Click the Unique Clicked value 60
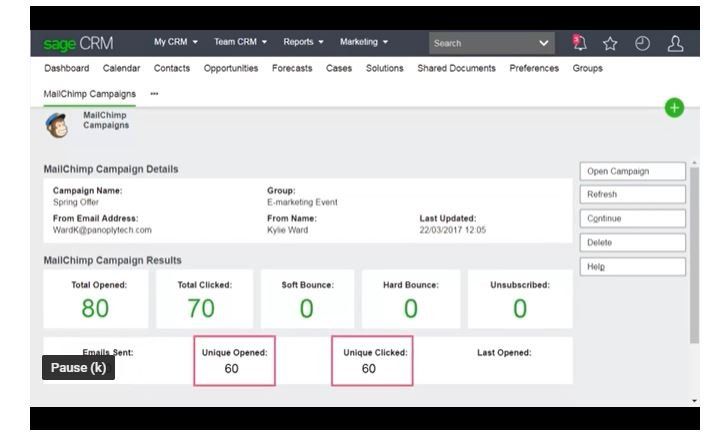 [x=369, y=369]
